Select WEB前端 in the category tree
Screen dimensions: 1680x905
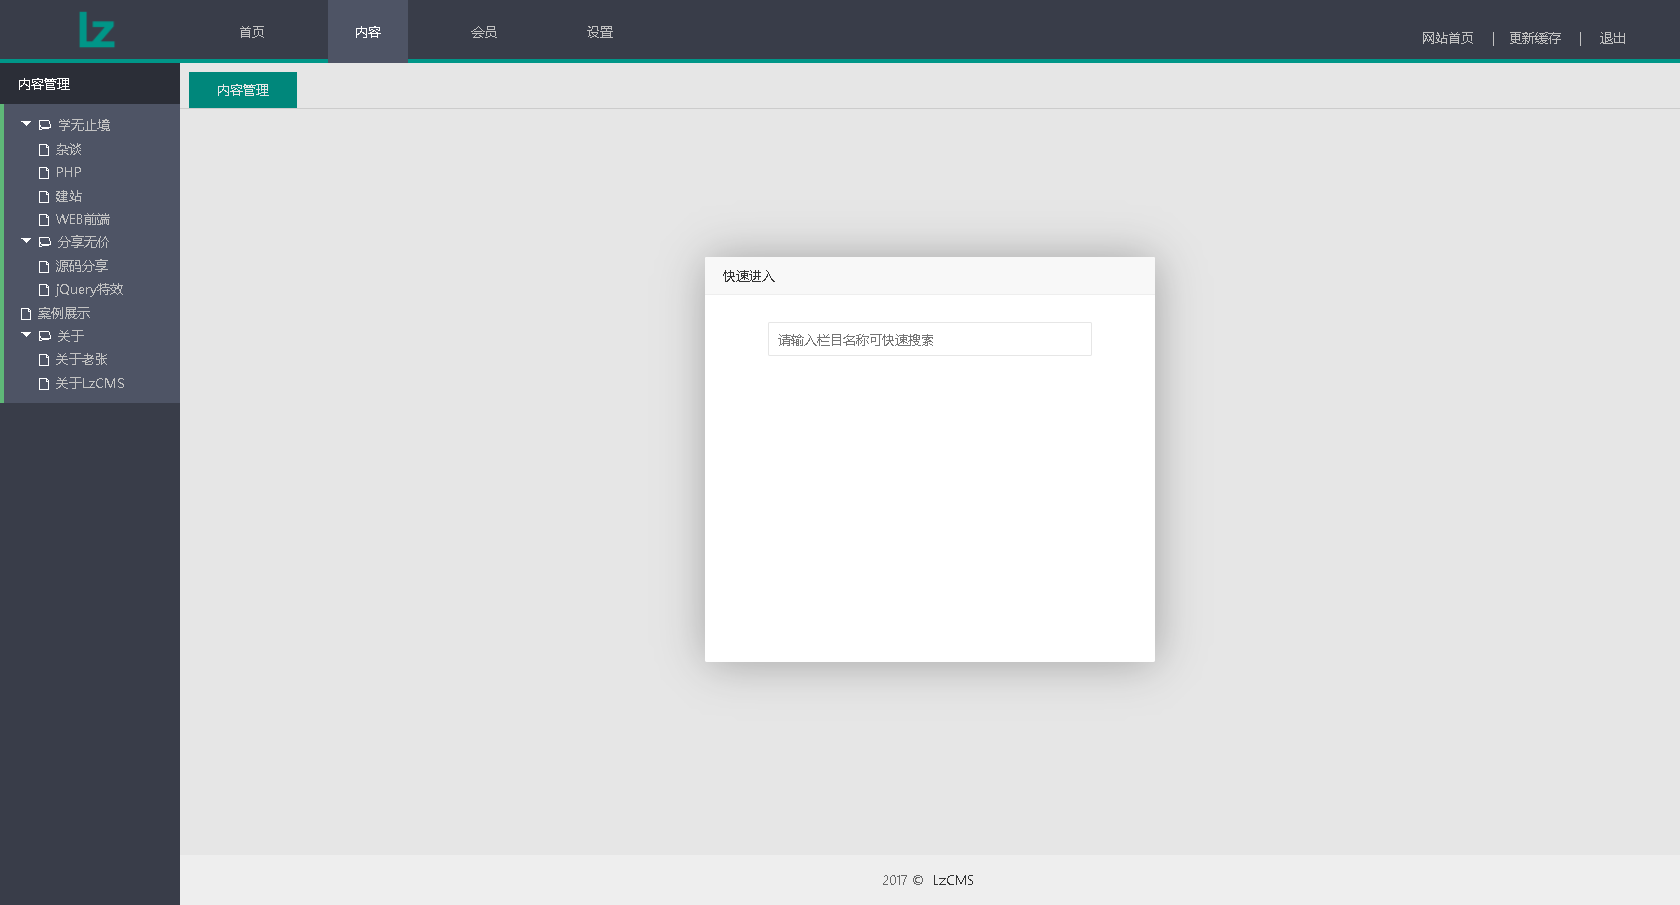click(83, 220)
